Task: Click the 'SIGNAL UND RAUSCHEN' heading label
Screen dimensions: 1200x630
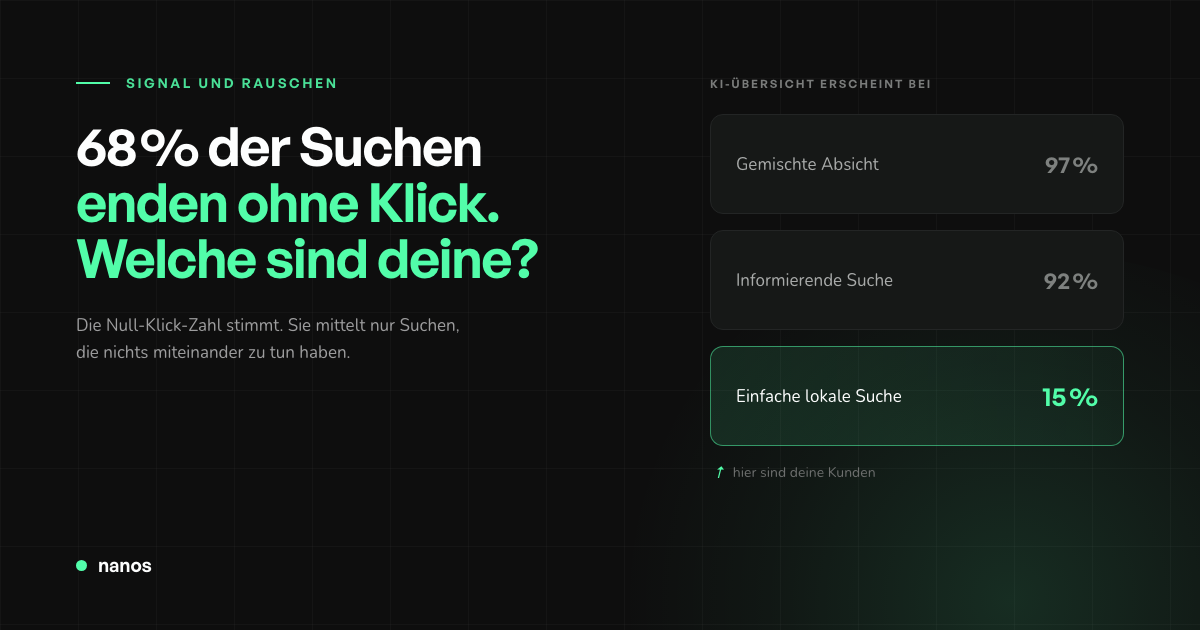Action: click(232, 83)
